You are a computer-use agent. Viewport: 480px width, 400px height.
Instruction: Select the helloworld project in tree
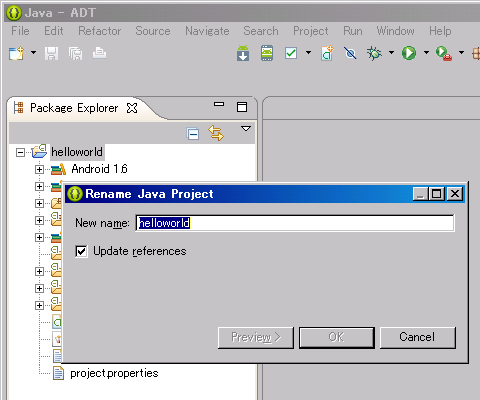(77, 152)
